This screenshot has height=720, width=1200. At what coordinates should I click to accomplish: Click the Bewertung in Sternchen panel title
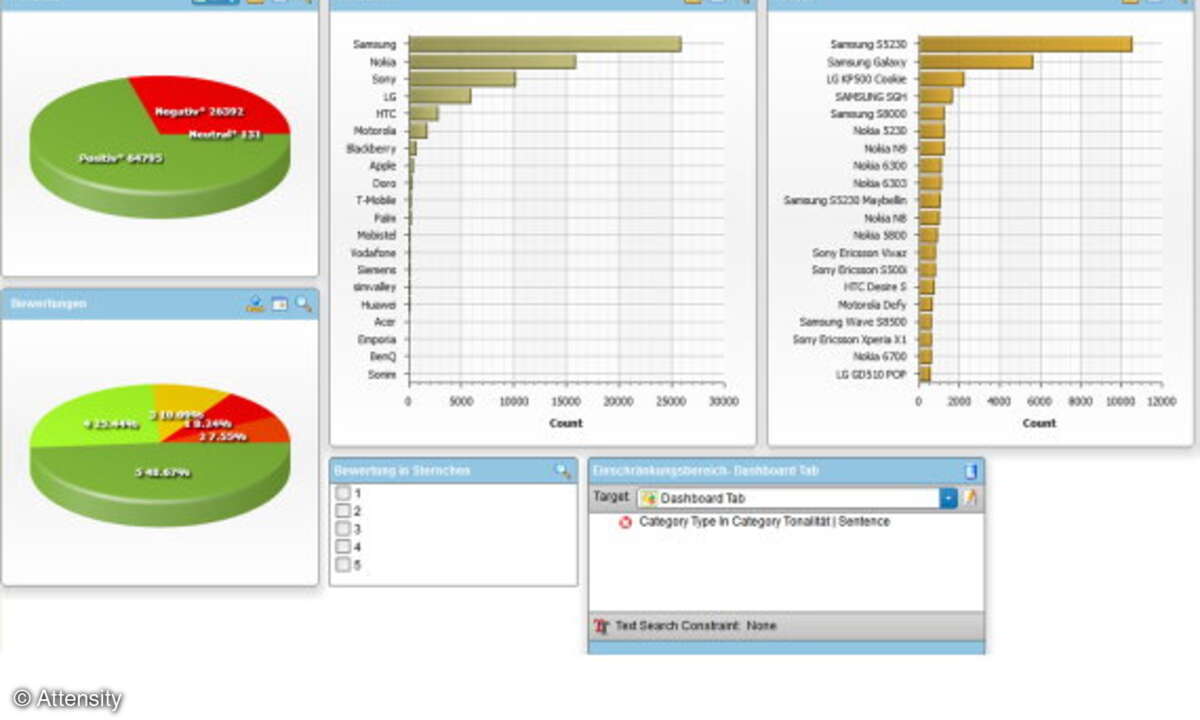click(402, 471)
